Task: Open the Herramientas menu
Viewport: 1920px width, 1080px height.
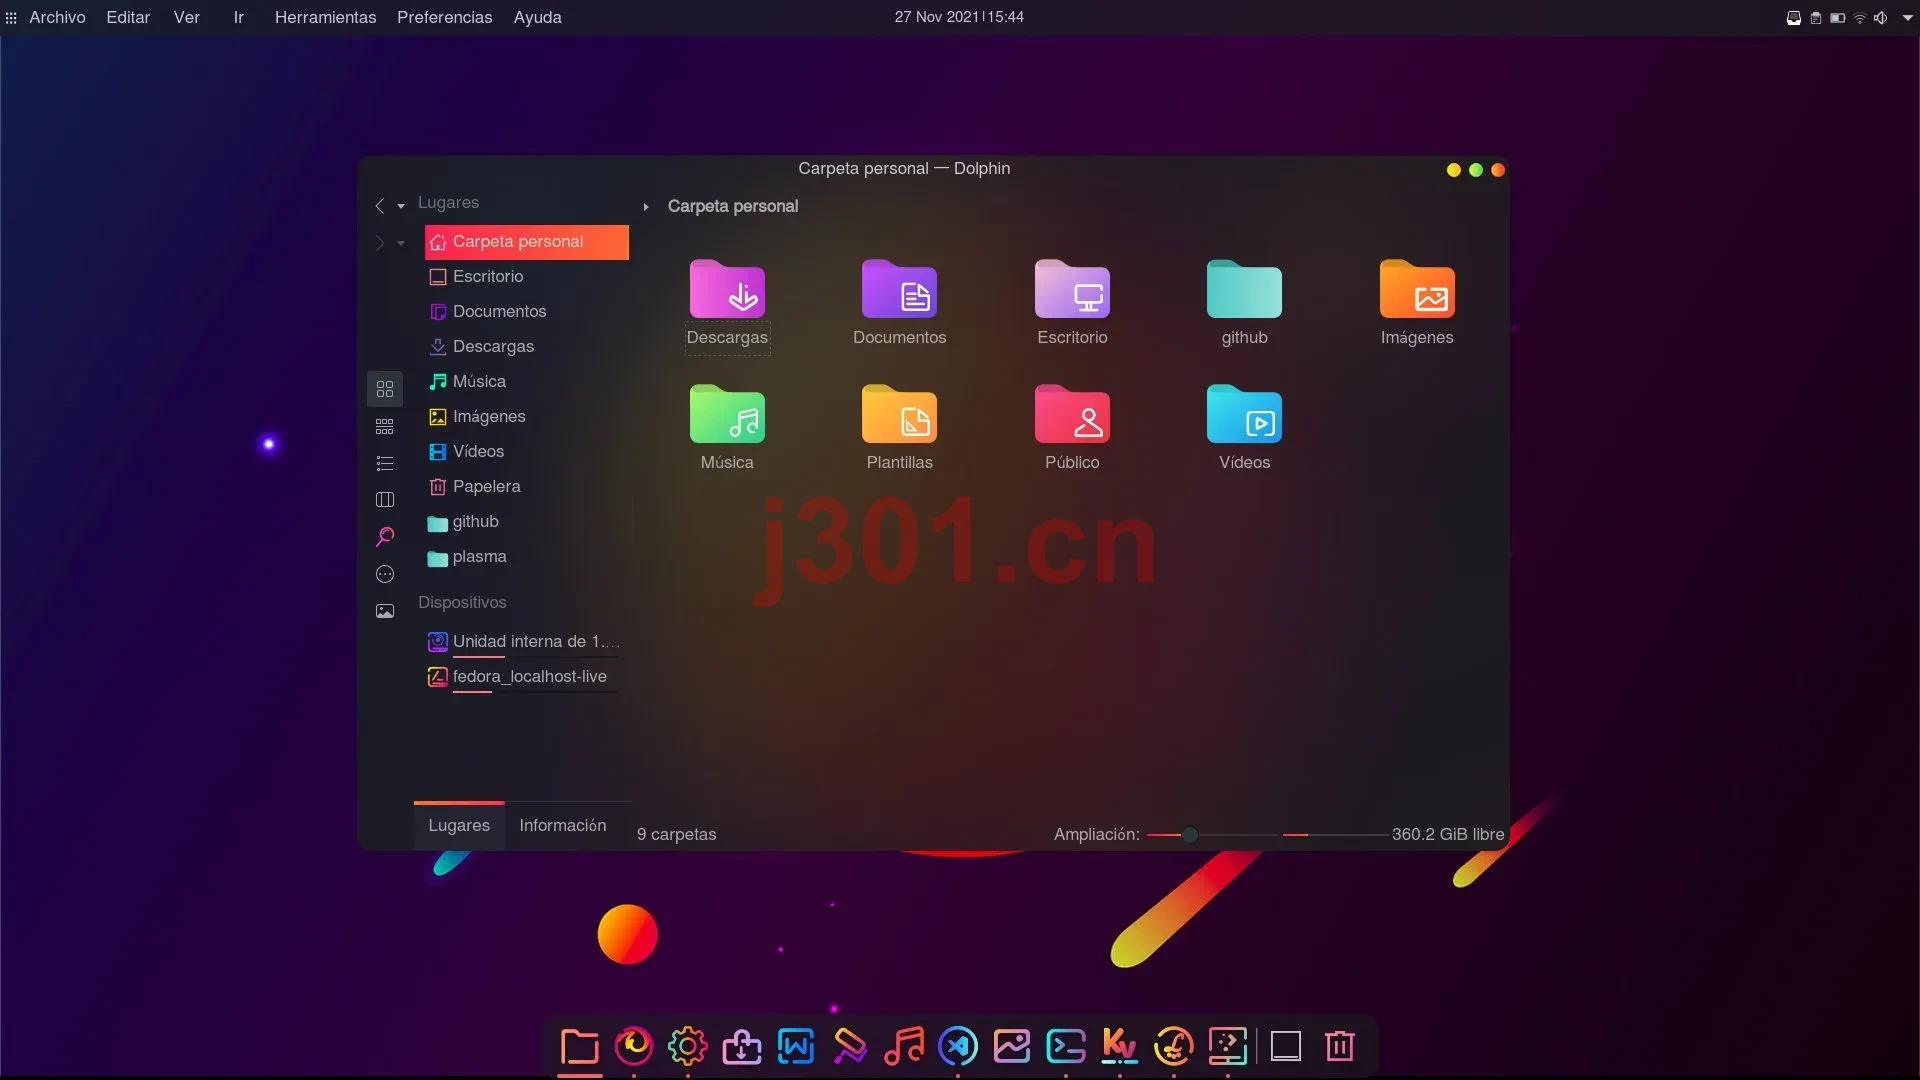Action: [325, 17]
